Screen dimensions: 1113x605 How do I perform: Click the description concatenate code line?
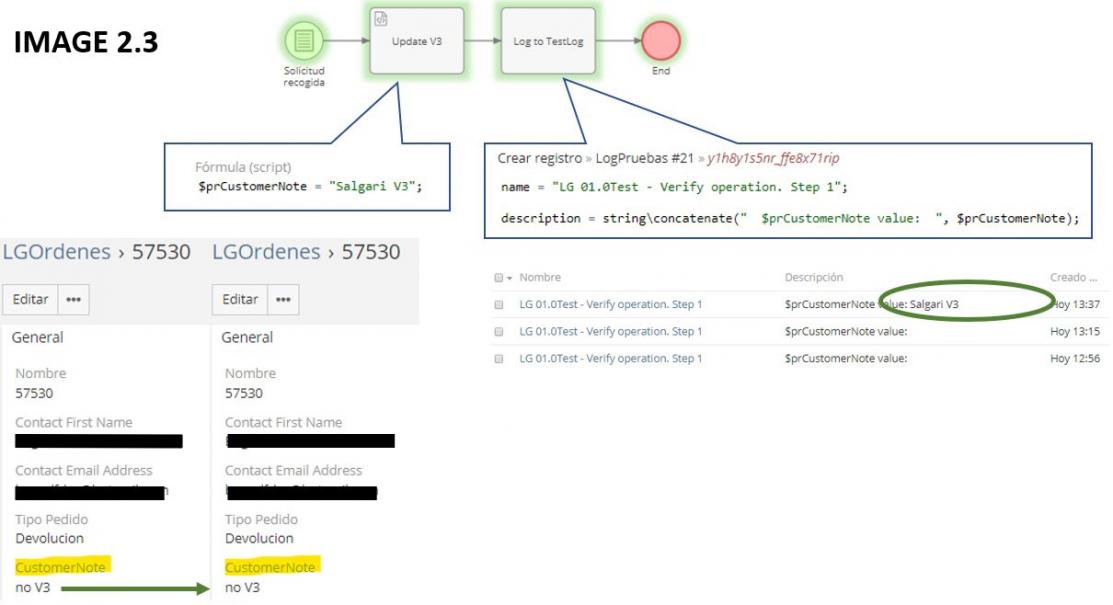point(789,218)
